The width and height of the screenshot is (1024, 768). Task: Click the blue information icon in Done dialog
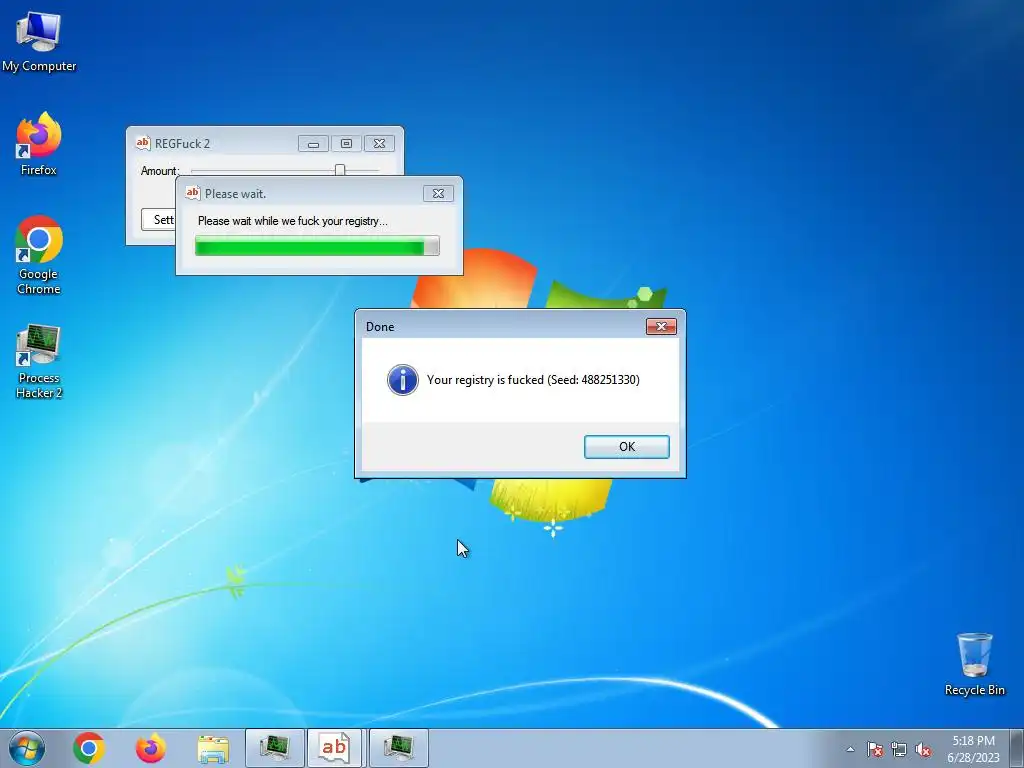coord(402,380)
